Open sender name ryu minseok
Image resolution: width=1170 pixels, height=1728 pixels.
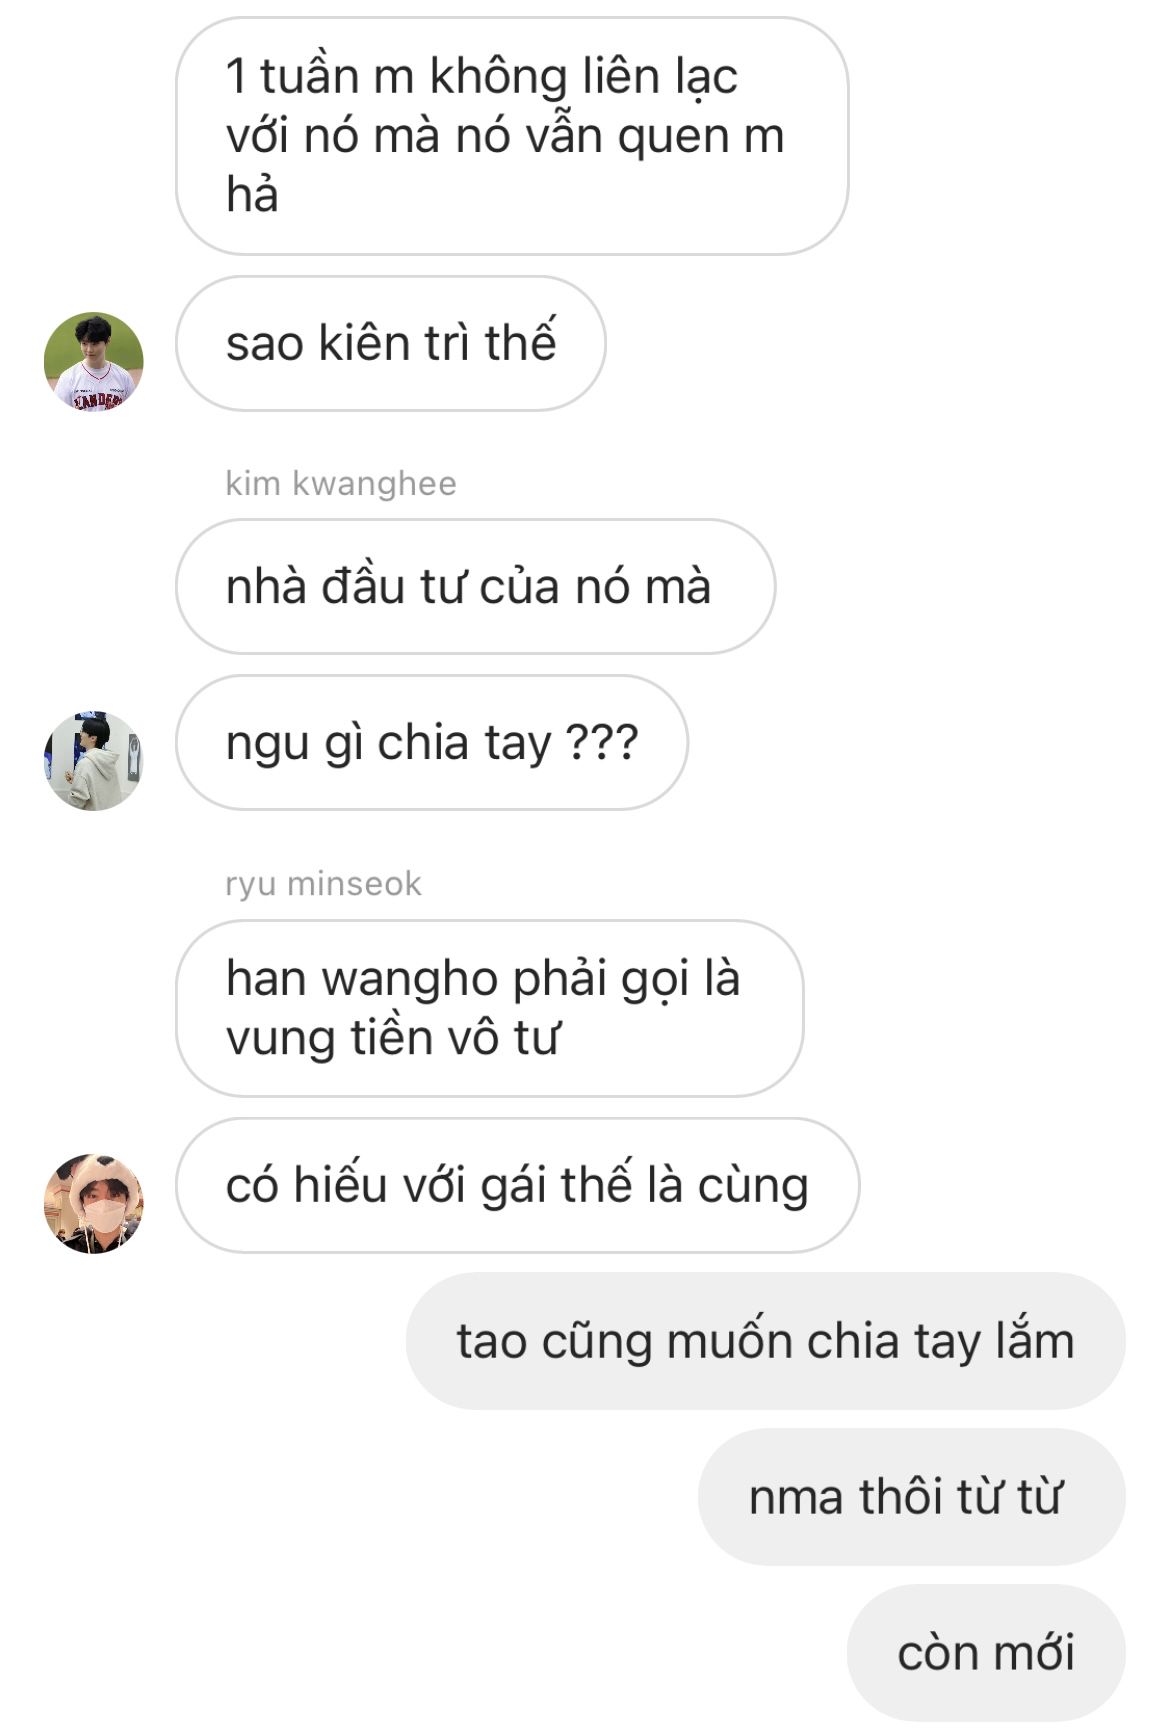[x=324, y=883]
